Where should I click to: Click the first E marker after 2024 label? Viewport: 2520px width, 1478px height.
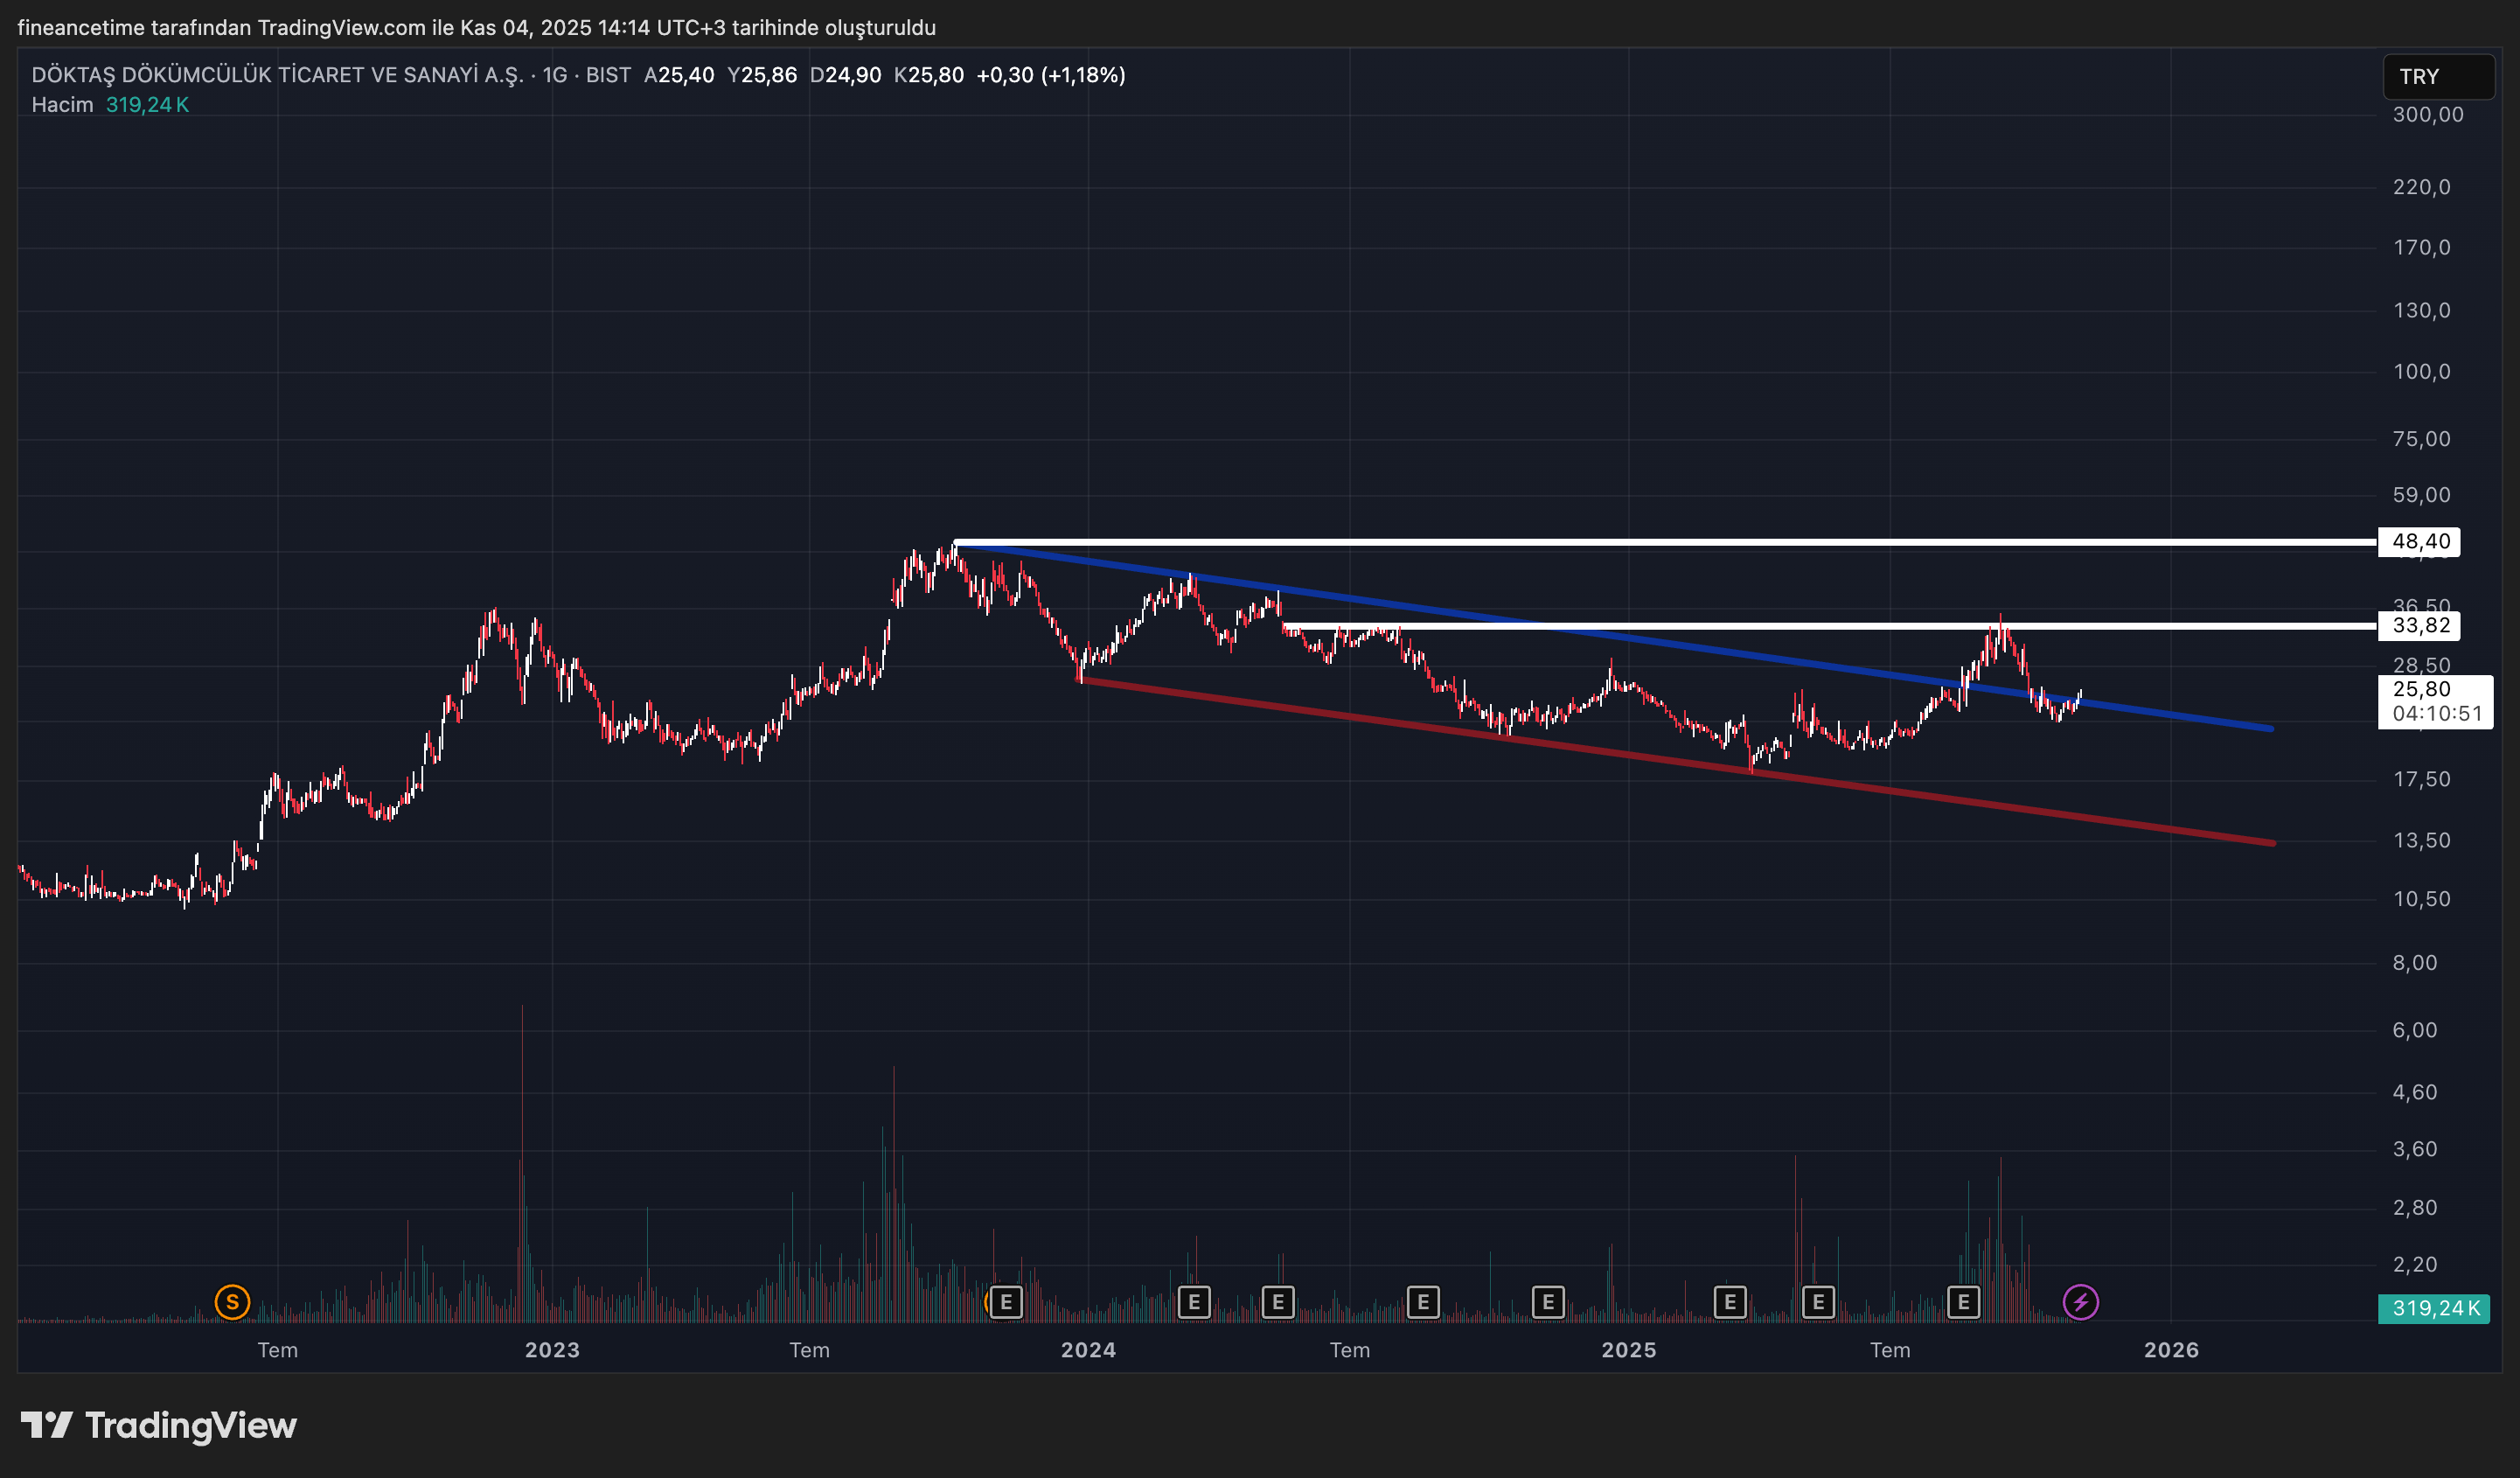pyautogui.click(x=1194, y=1302)
